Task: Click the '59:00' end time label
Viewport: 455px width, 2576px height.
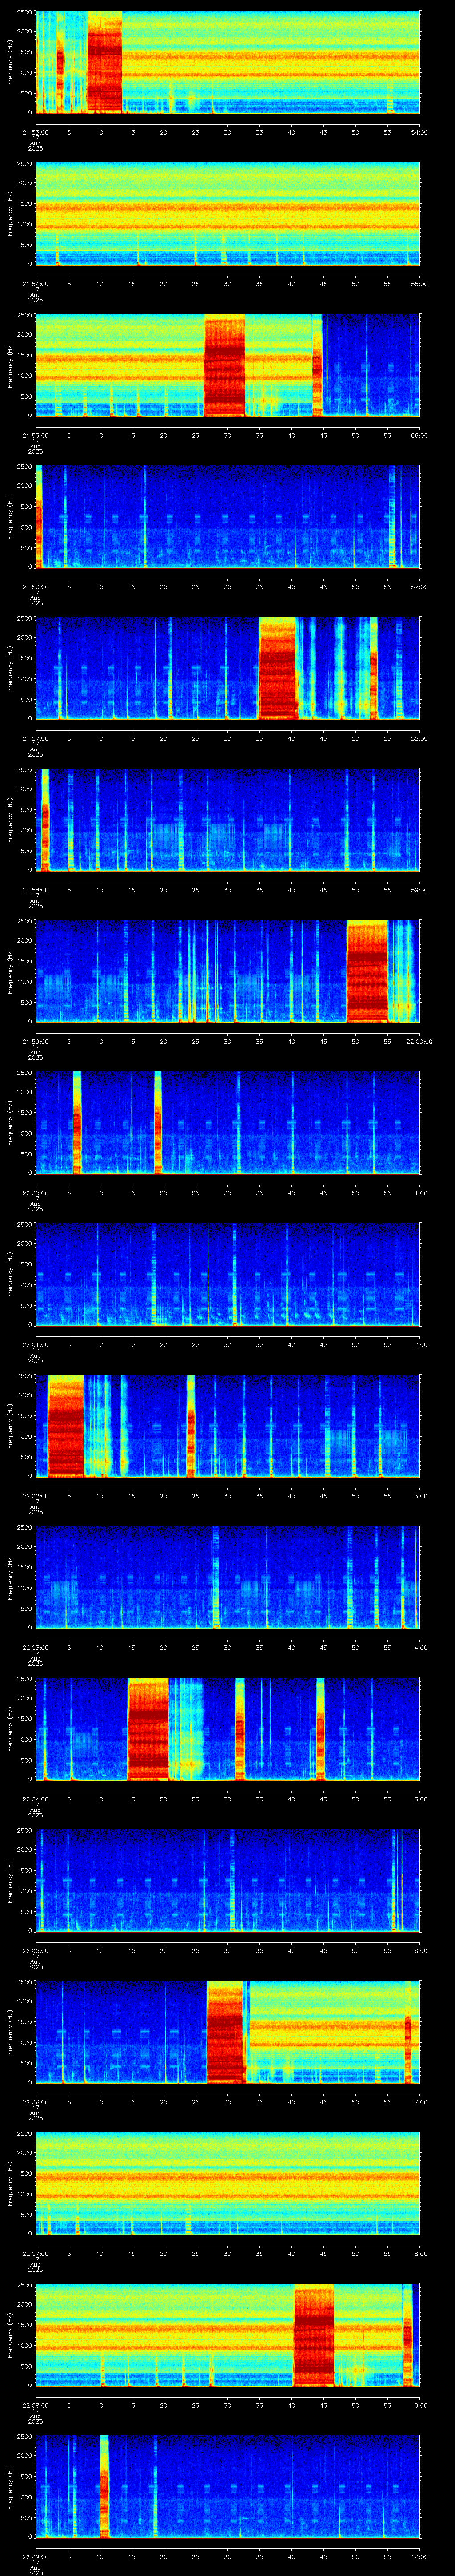Action: pos(420,890)
